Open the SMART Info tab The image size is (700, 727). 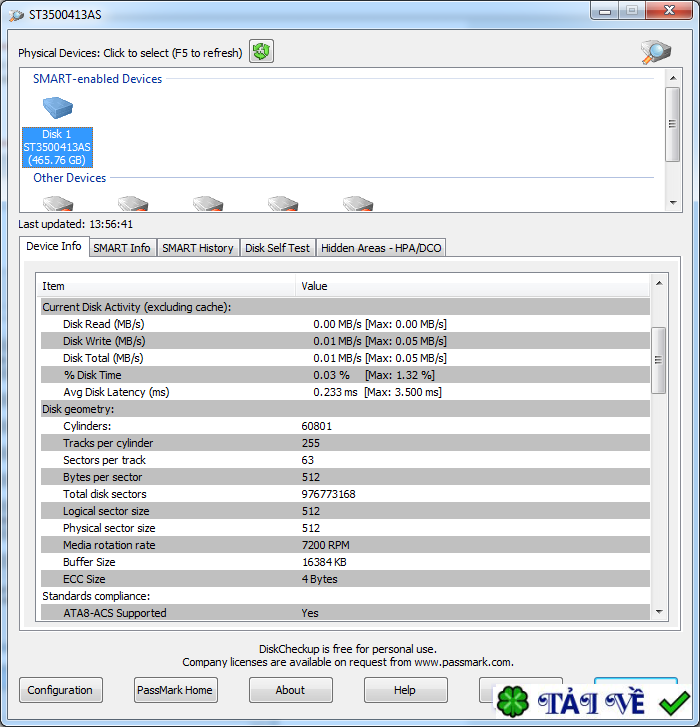click(121, 248)
